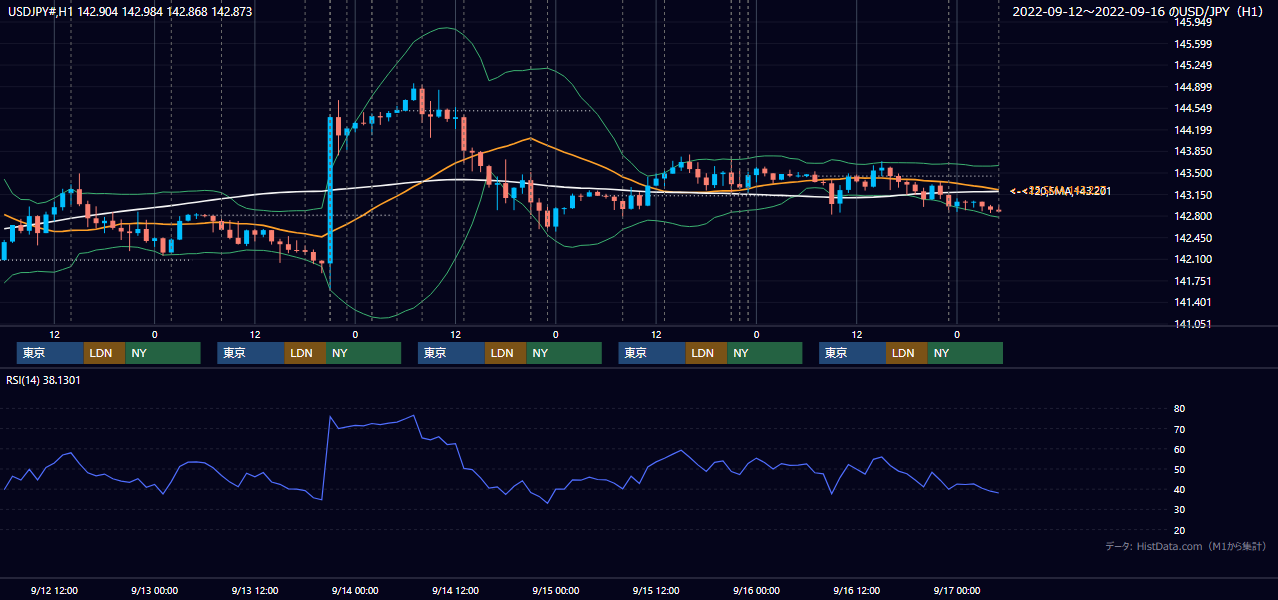Click the RSI scale value 20
The width and height of the screenshot is (1278, 600).
(1180, 530)
